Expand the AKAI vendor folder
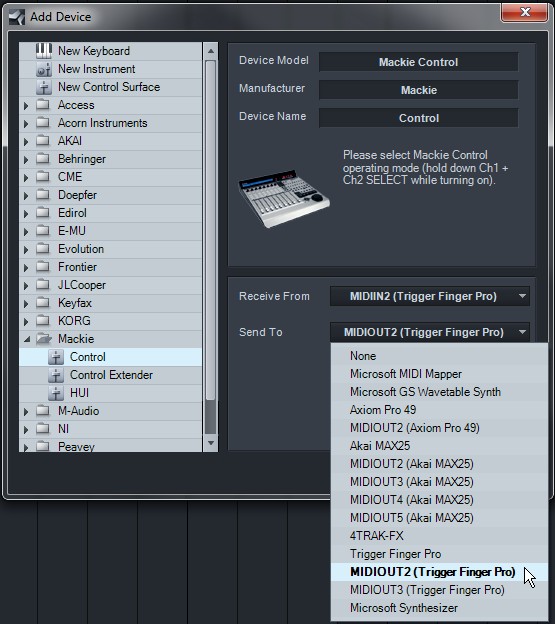 tap(26, 142)
